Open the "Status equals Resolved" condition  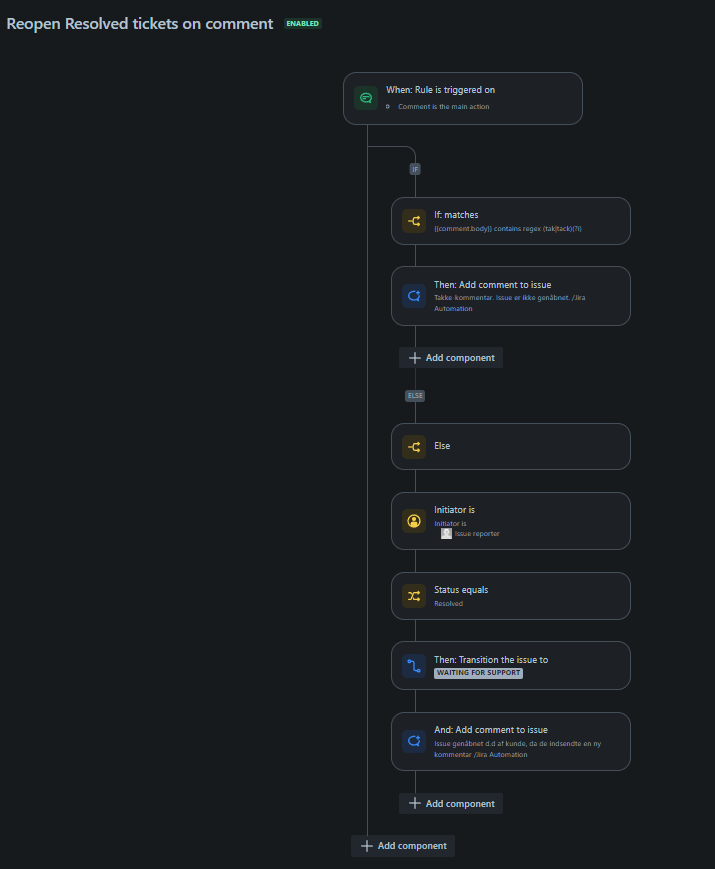(510, 596)
